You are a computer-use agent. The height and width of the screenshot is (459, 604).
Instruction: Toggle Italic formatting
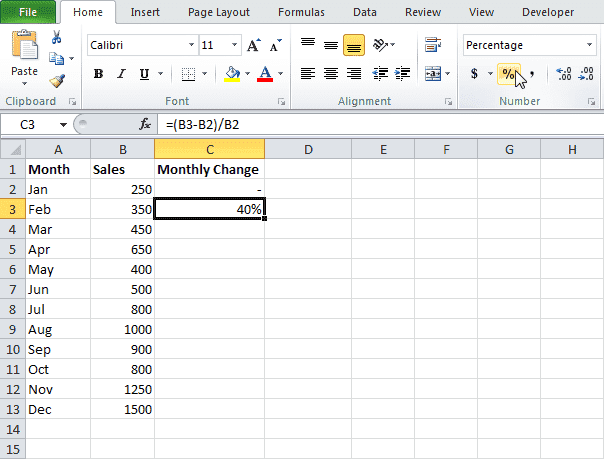click(122, 74)
